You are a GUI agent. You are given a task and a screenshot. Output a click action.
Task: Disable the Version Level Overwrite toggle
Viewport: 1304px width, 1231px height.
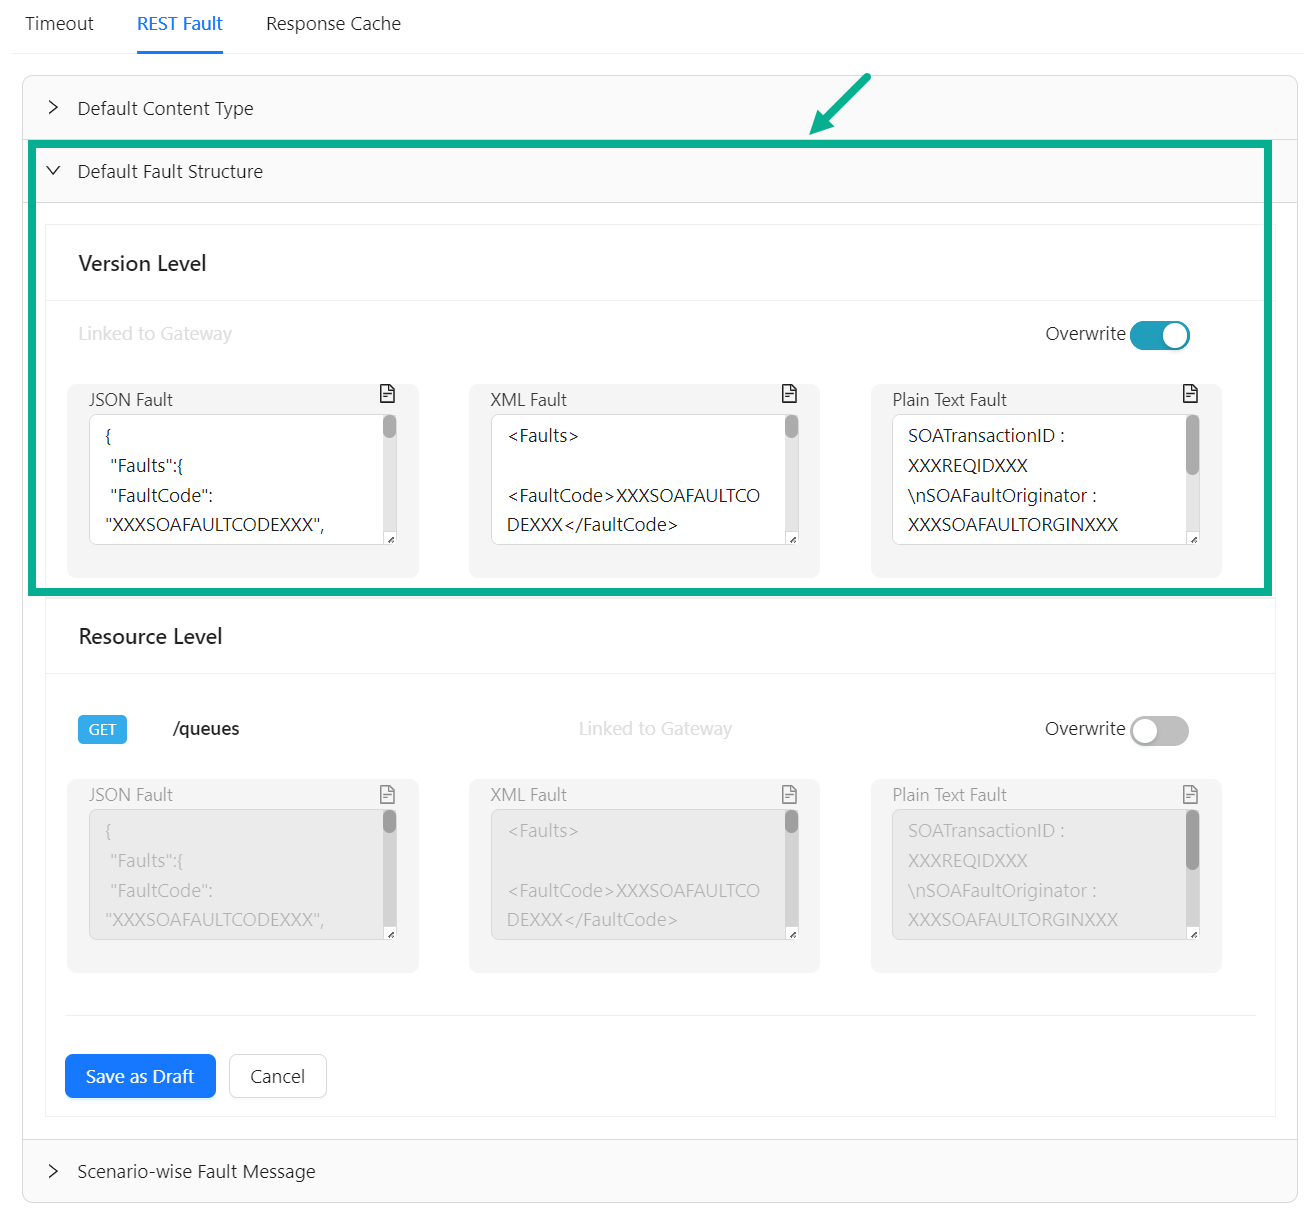[1159, 336]
